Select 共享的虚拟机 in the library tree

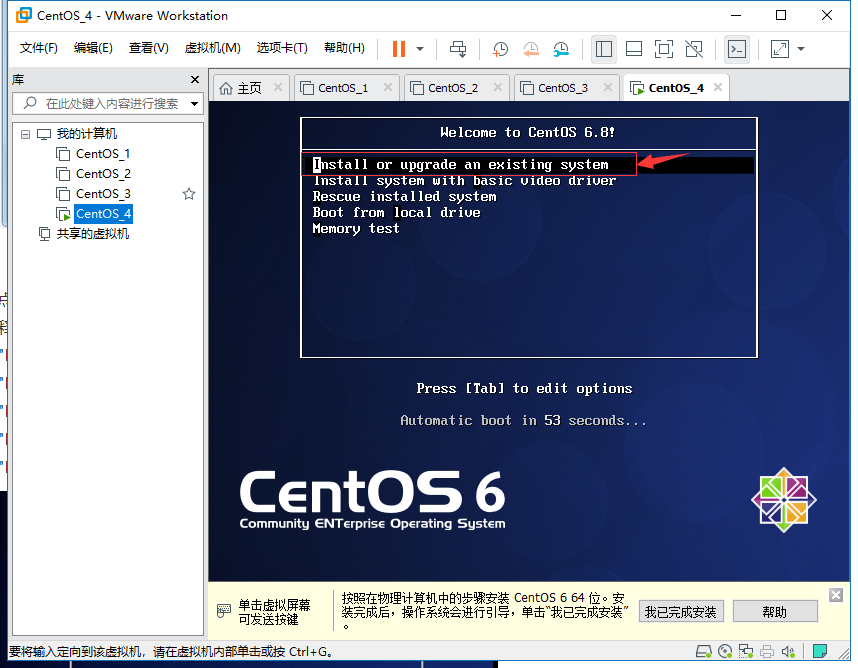92,234
